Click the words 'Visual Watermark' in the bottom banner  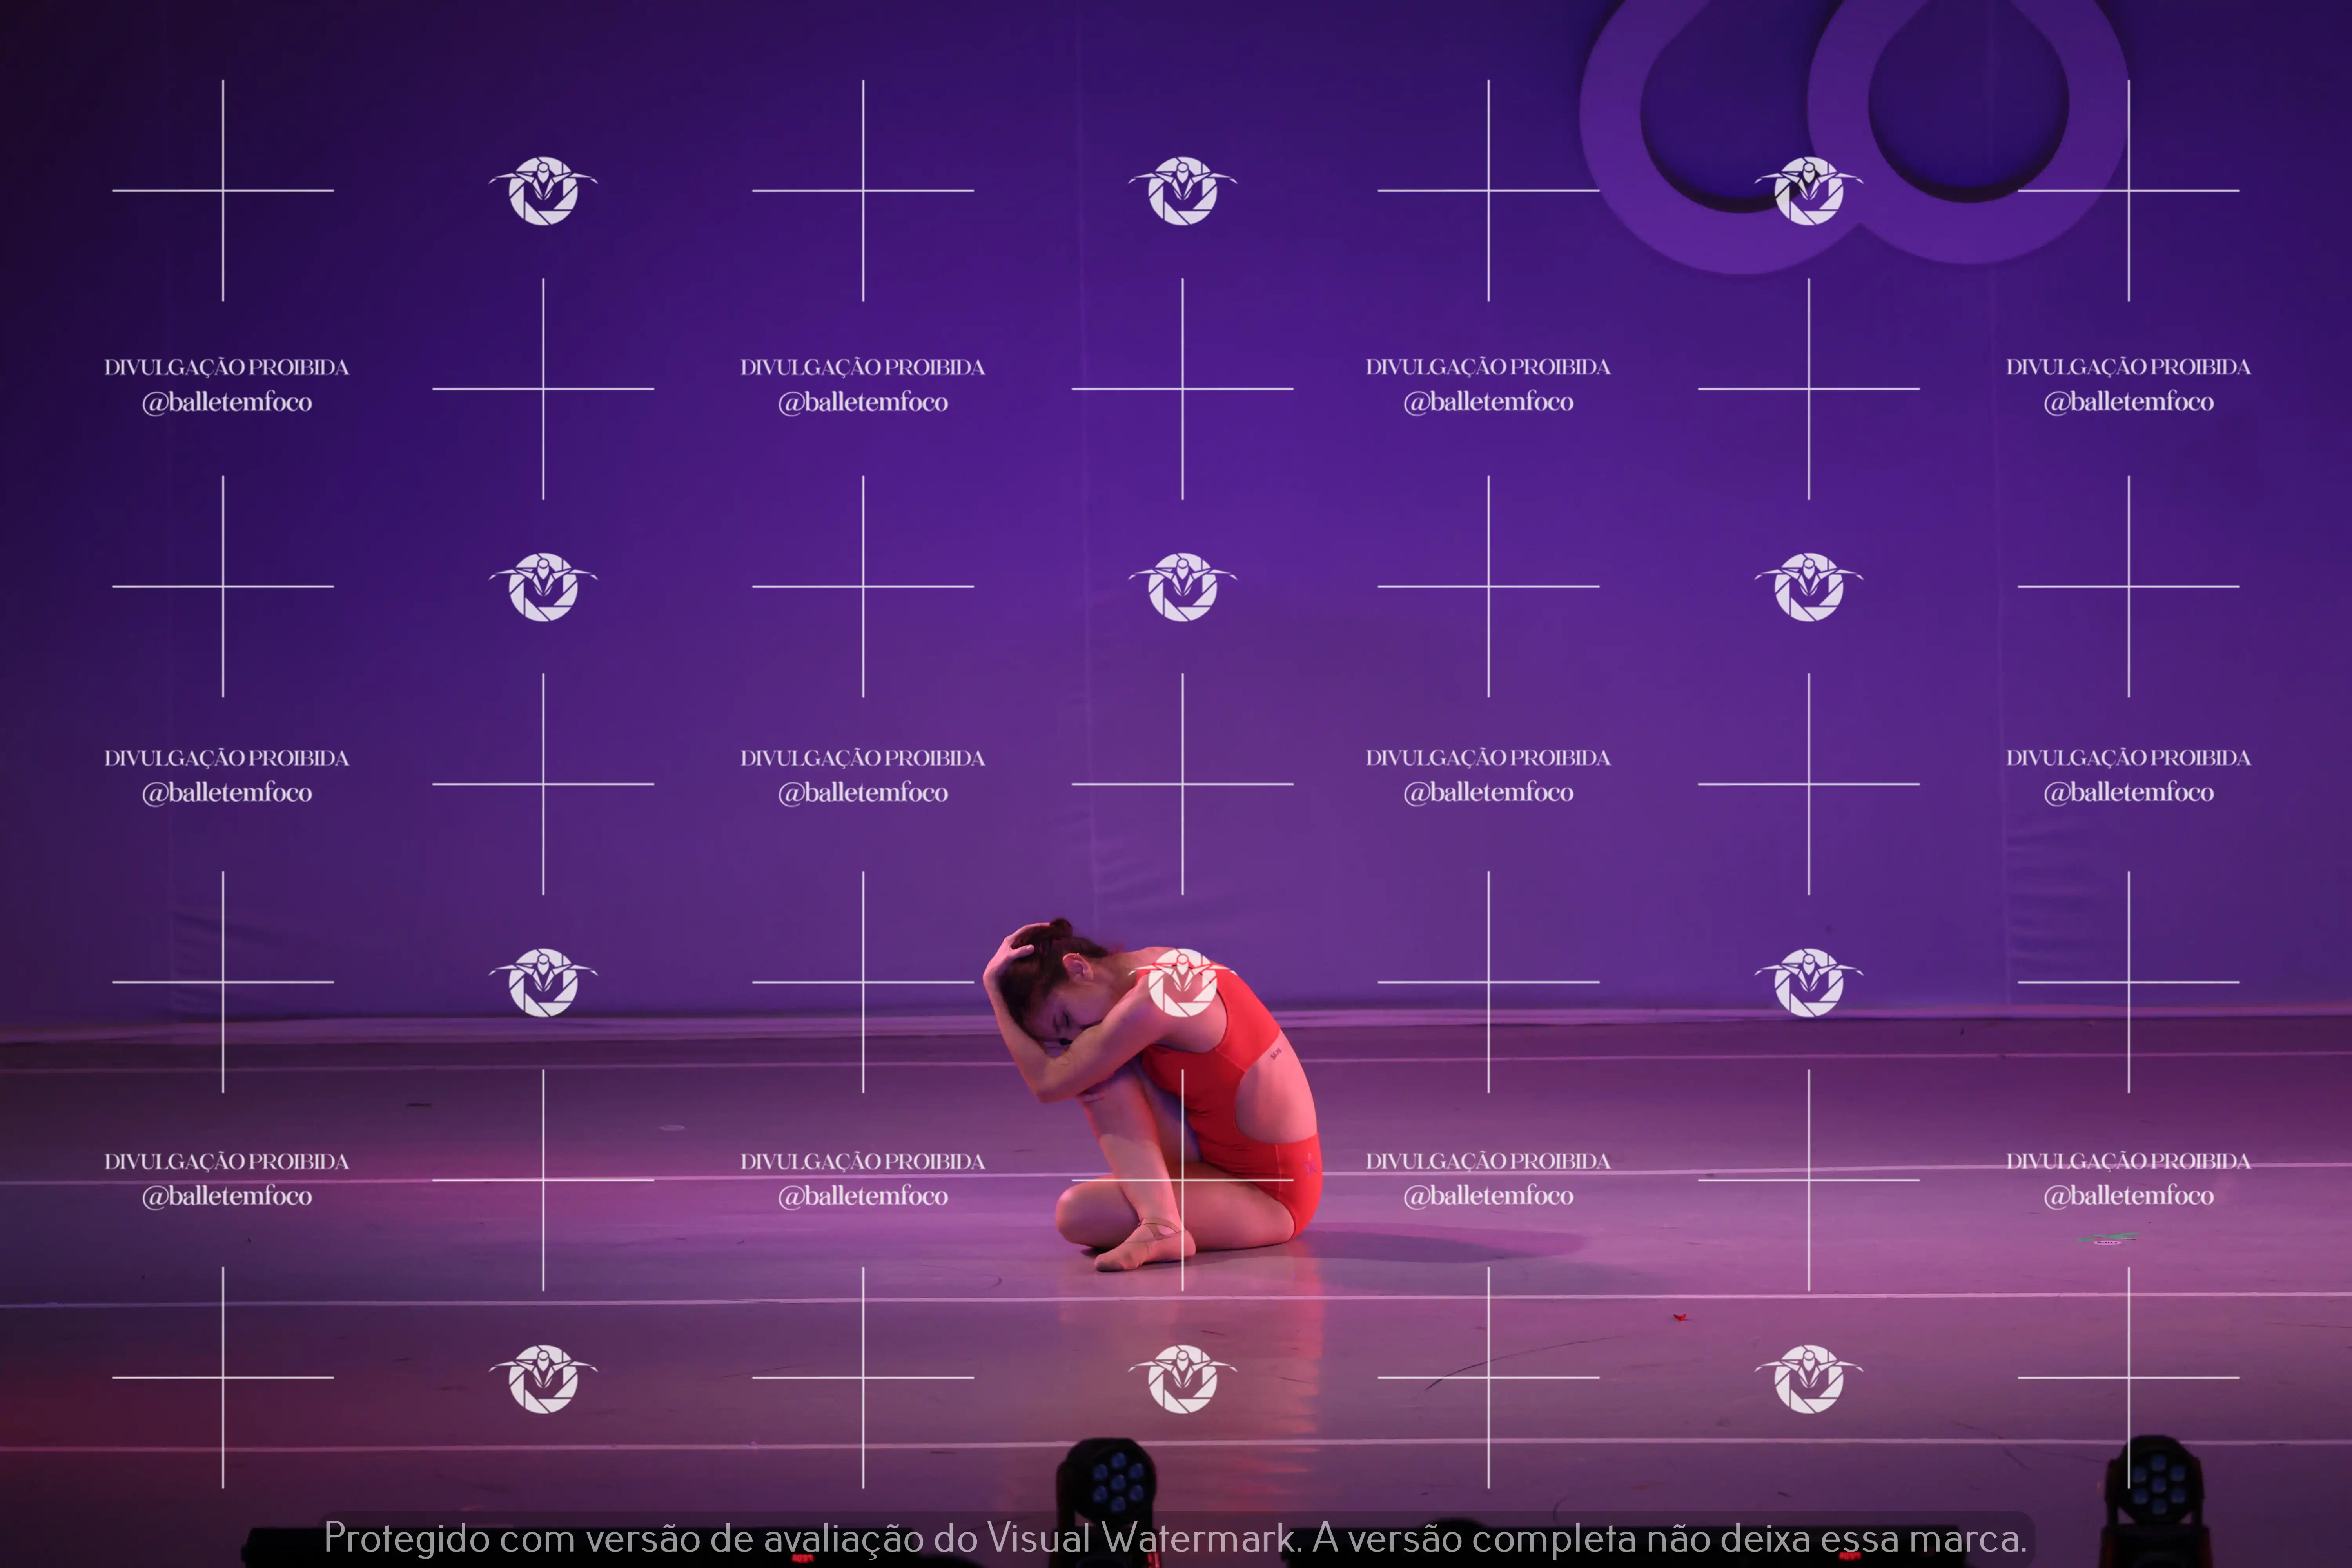[x=1140, y=1538]
